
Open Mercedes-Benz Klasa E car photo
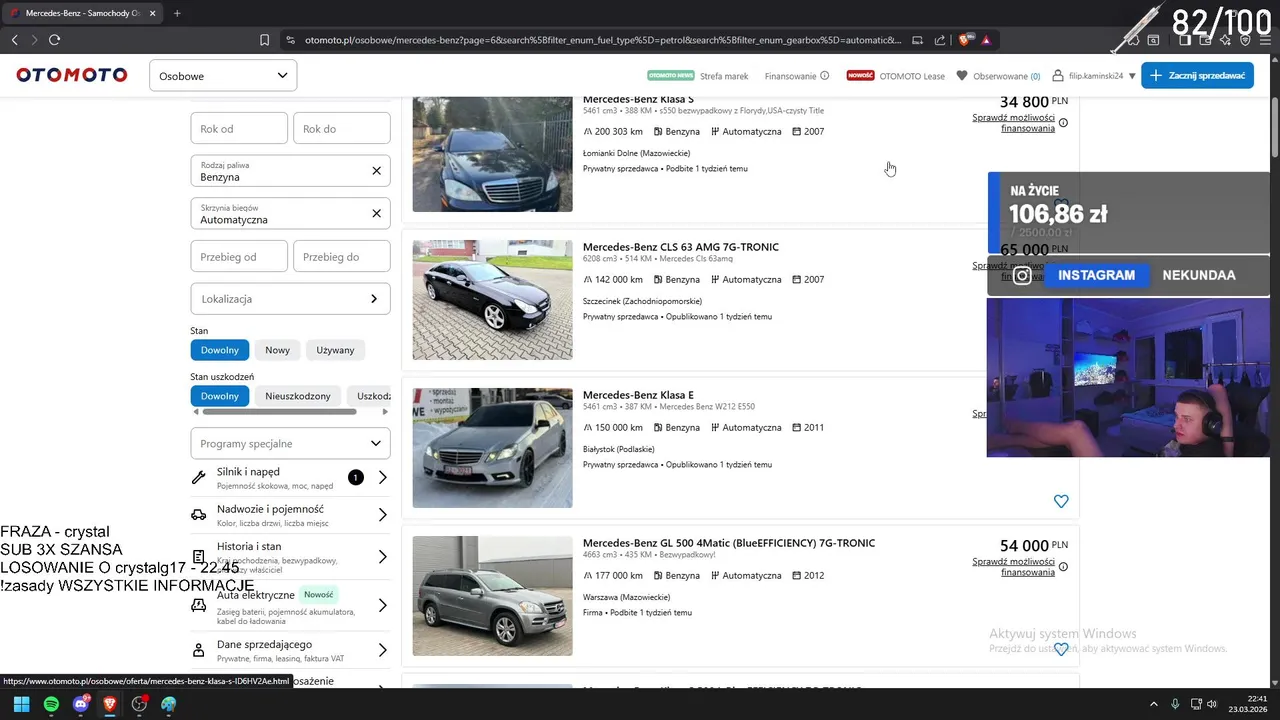point(492,448)
